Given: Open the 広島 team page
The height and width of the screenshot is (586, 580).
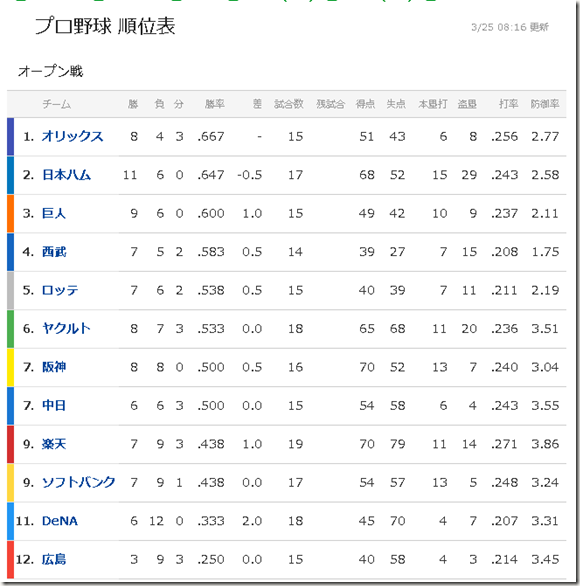Looking at the screenshot, I should (54, 559).
